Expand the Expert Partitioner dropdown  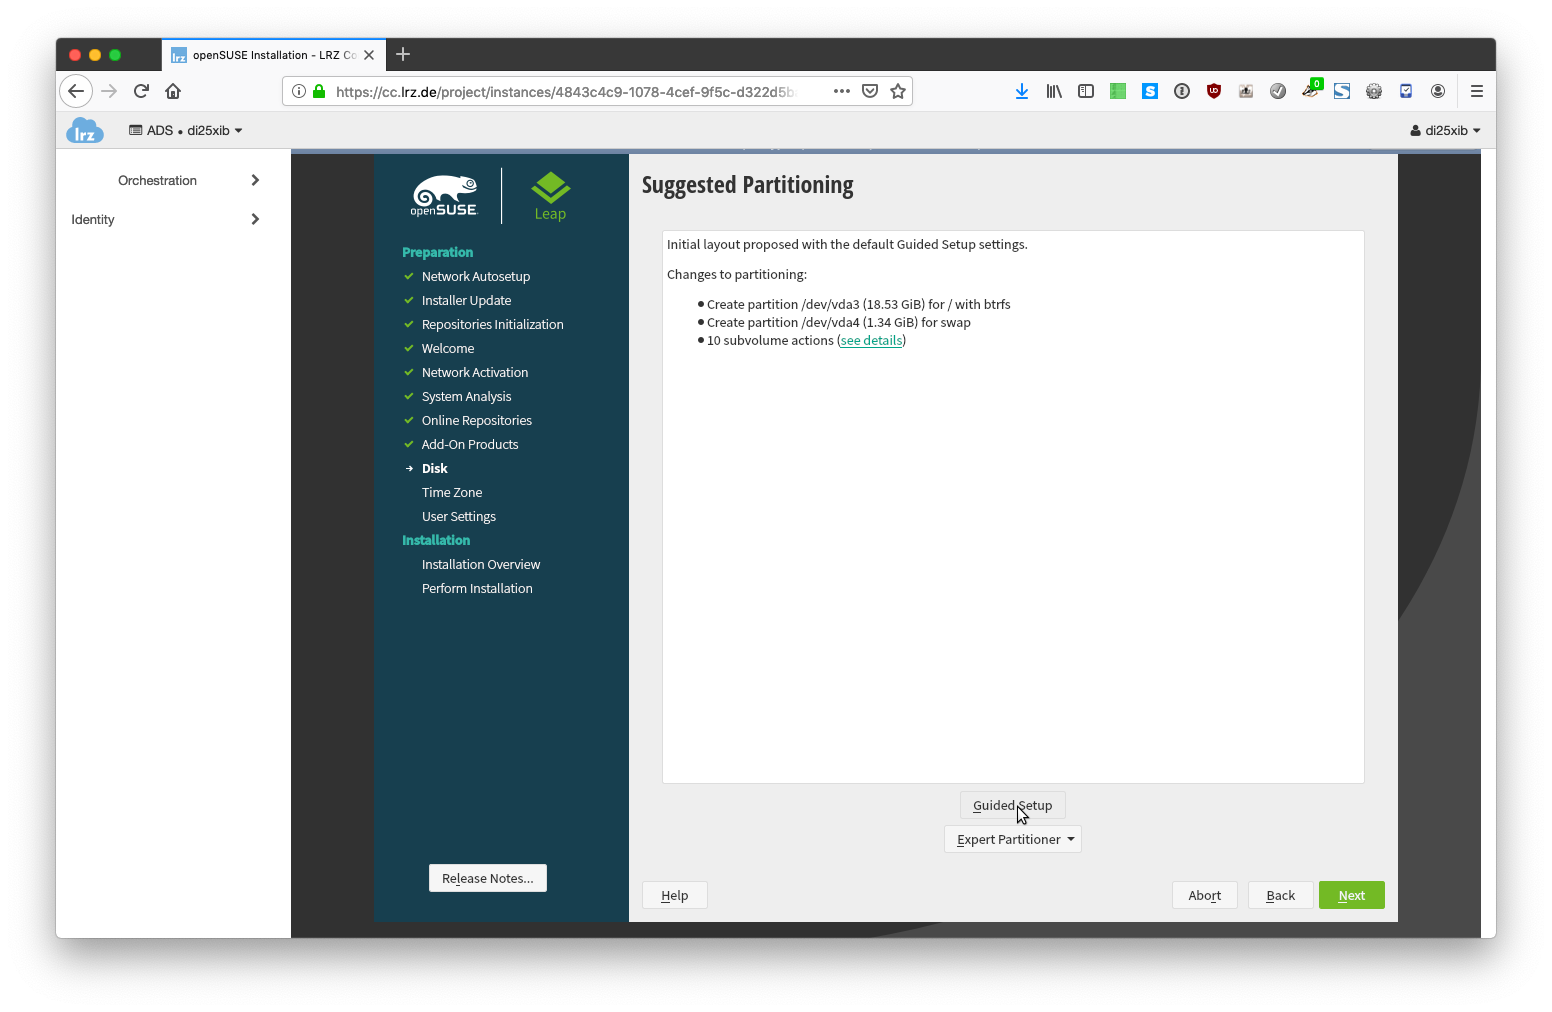point(1012,839)
